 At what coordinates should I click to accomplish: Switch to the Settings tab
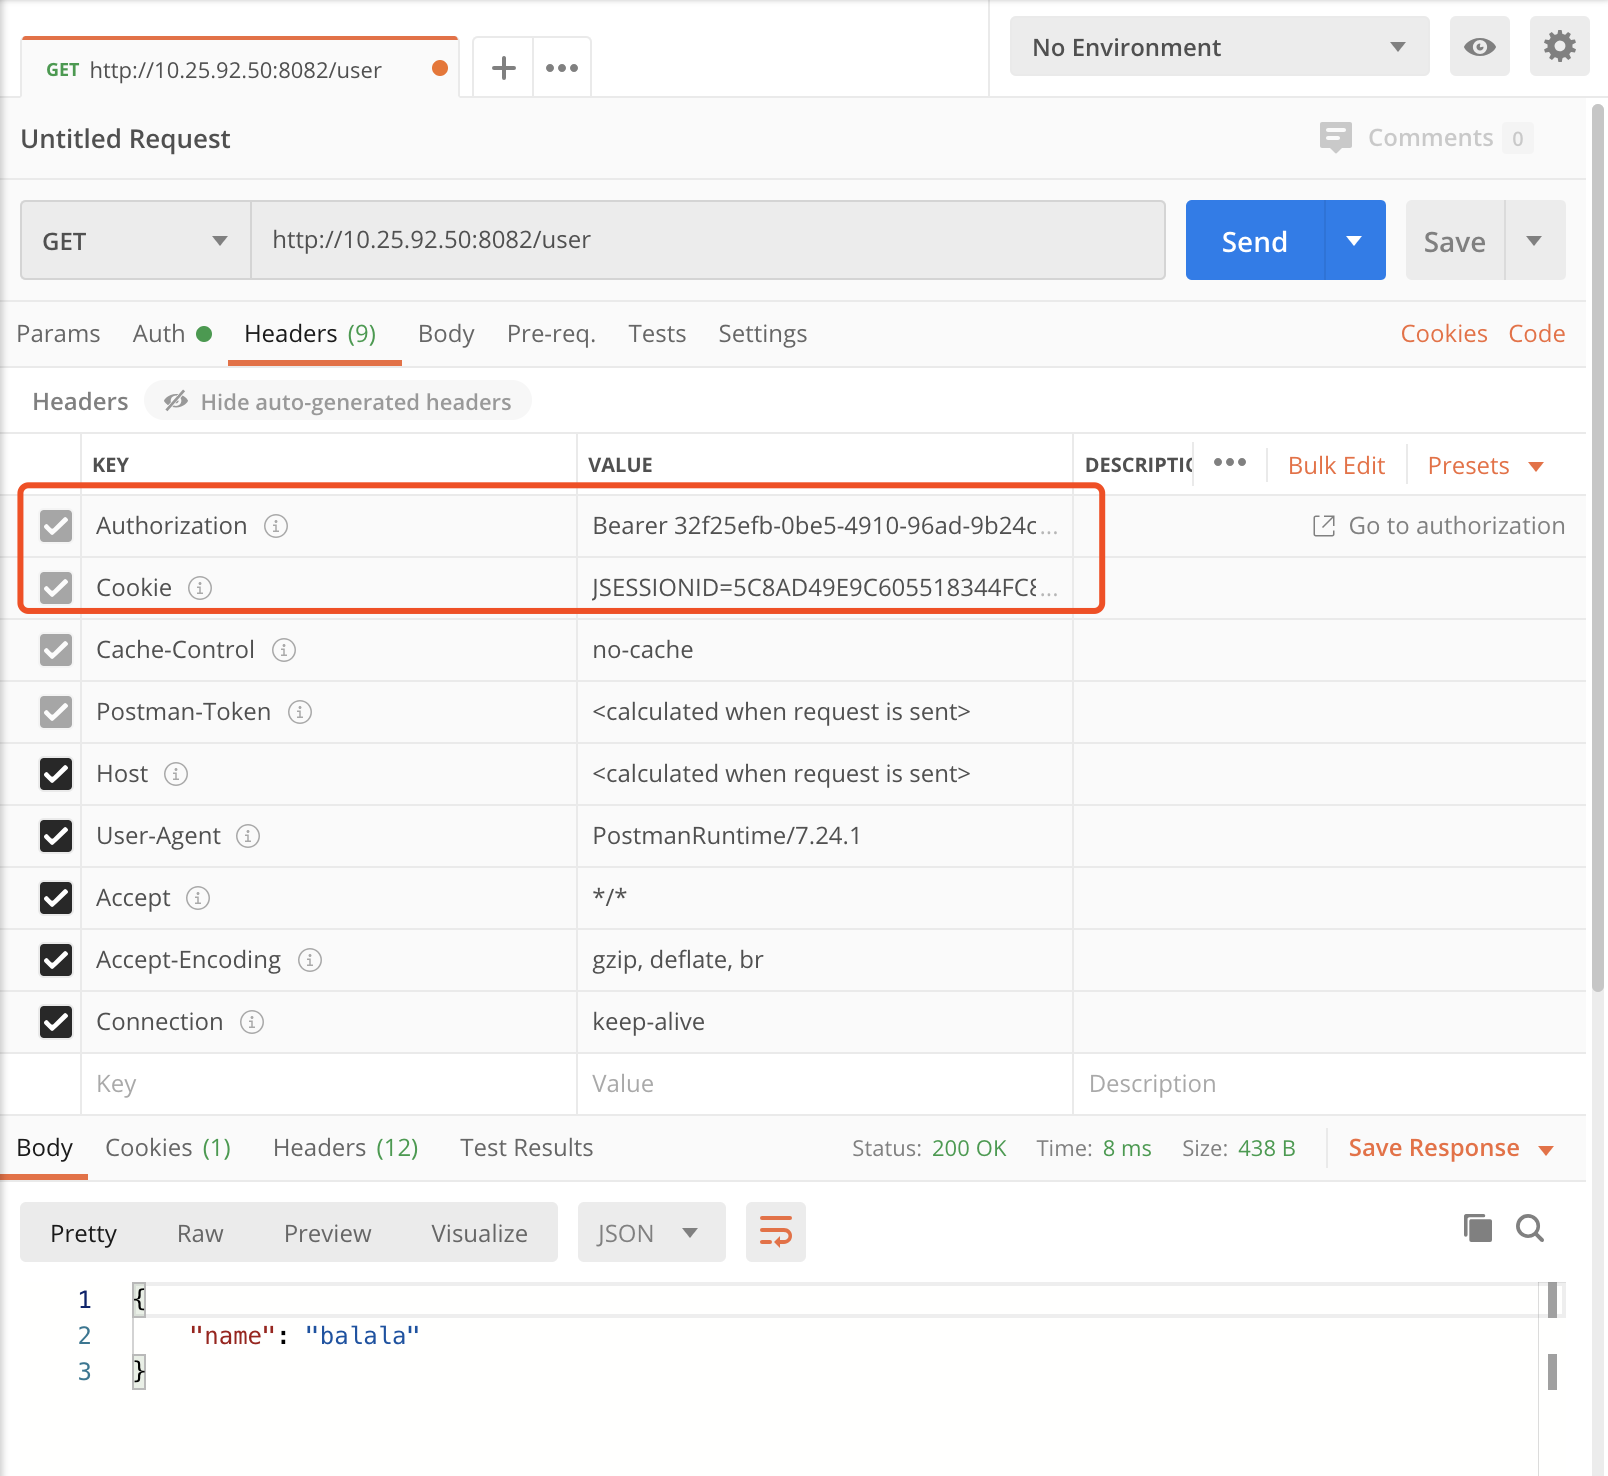tap(762, 334)
